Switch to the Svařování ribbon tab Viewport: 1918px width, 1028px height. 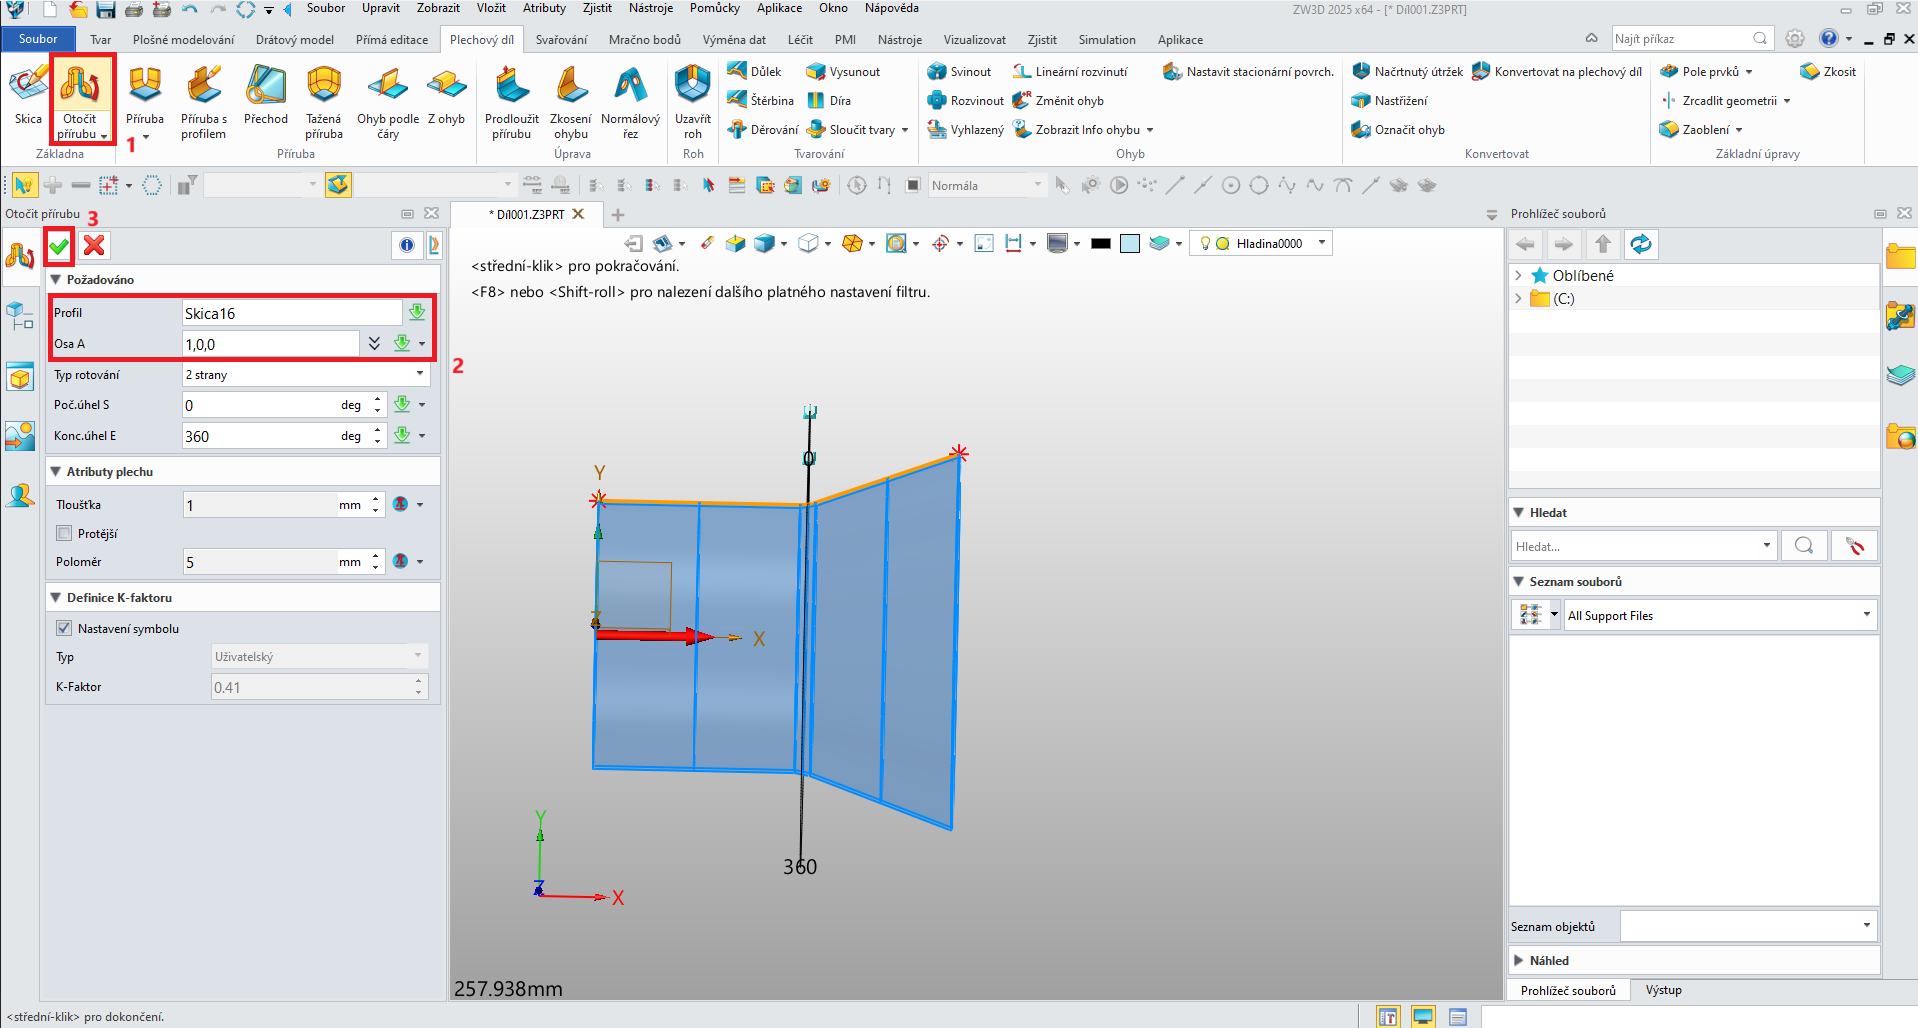click(x=561, y=40)
